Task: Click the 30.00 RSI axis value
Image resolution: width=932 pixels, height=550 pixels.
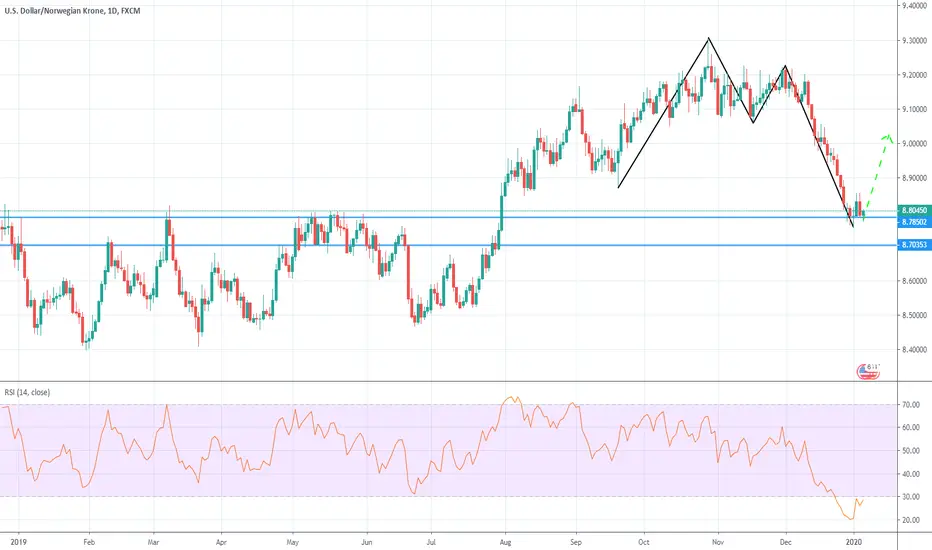Action: coord(911,497)
